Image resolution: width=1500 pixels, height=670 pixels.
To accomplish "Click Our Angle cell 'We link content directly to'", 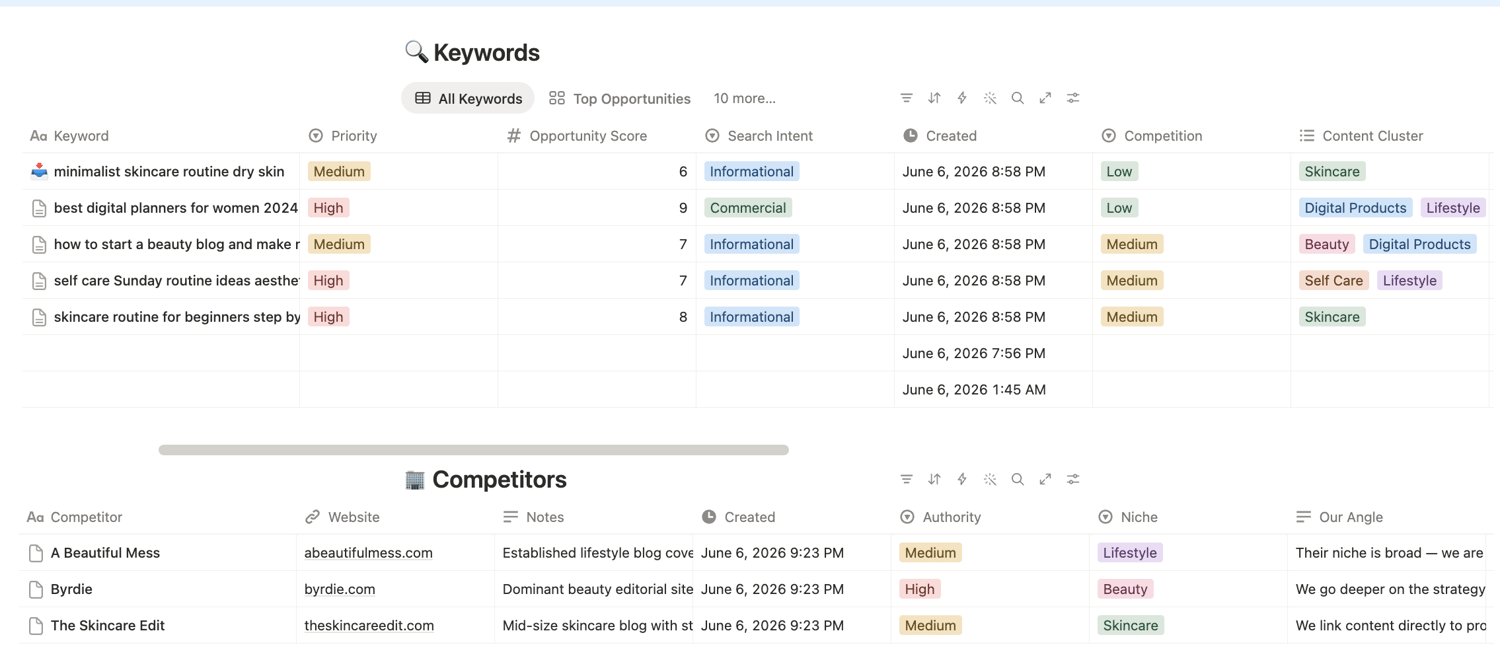I will tap(1387, 626).
